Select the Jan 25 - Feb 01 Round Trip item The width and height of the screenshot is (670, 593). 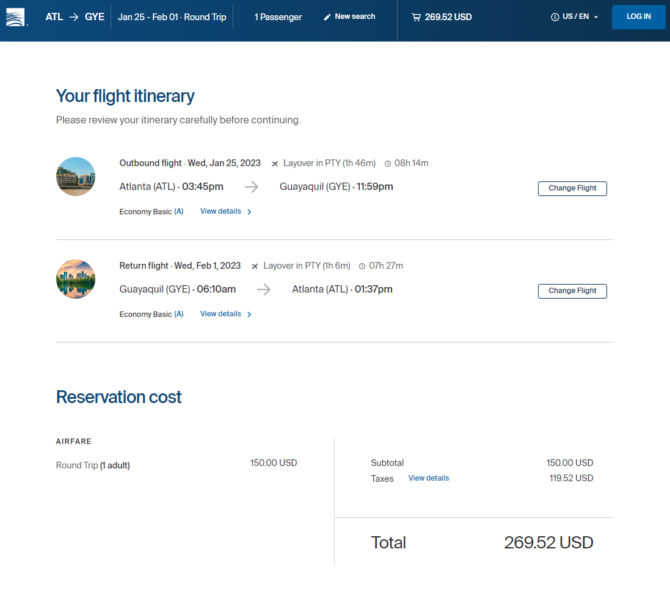pyautogui.click(x=172, y=17)
